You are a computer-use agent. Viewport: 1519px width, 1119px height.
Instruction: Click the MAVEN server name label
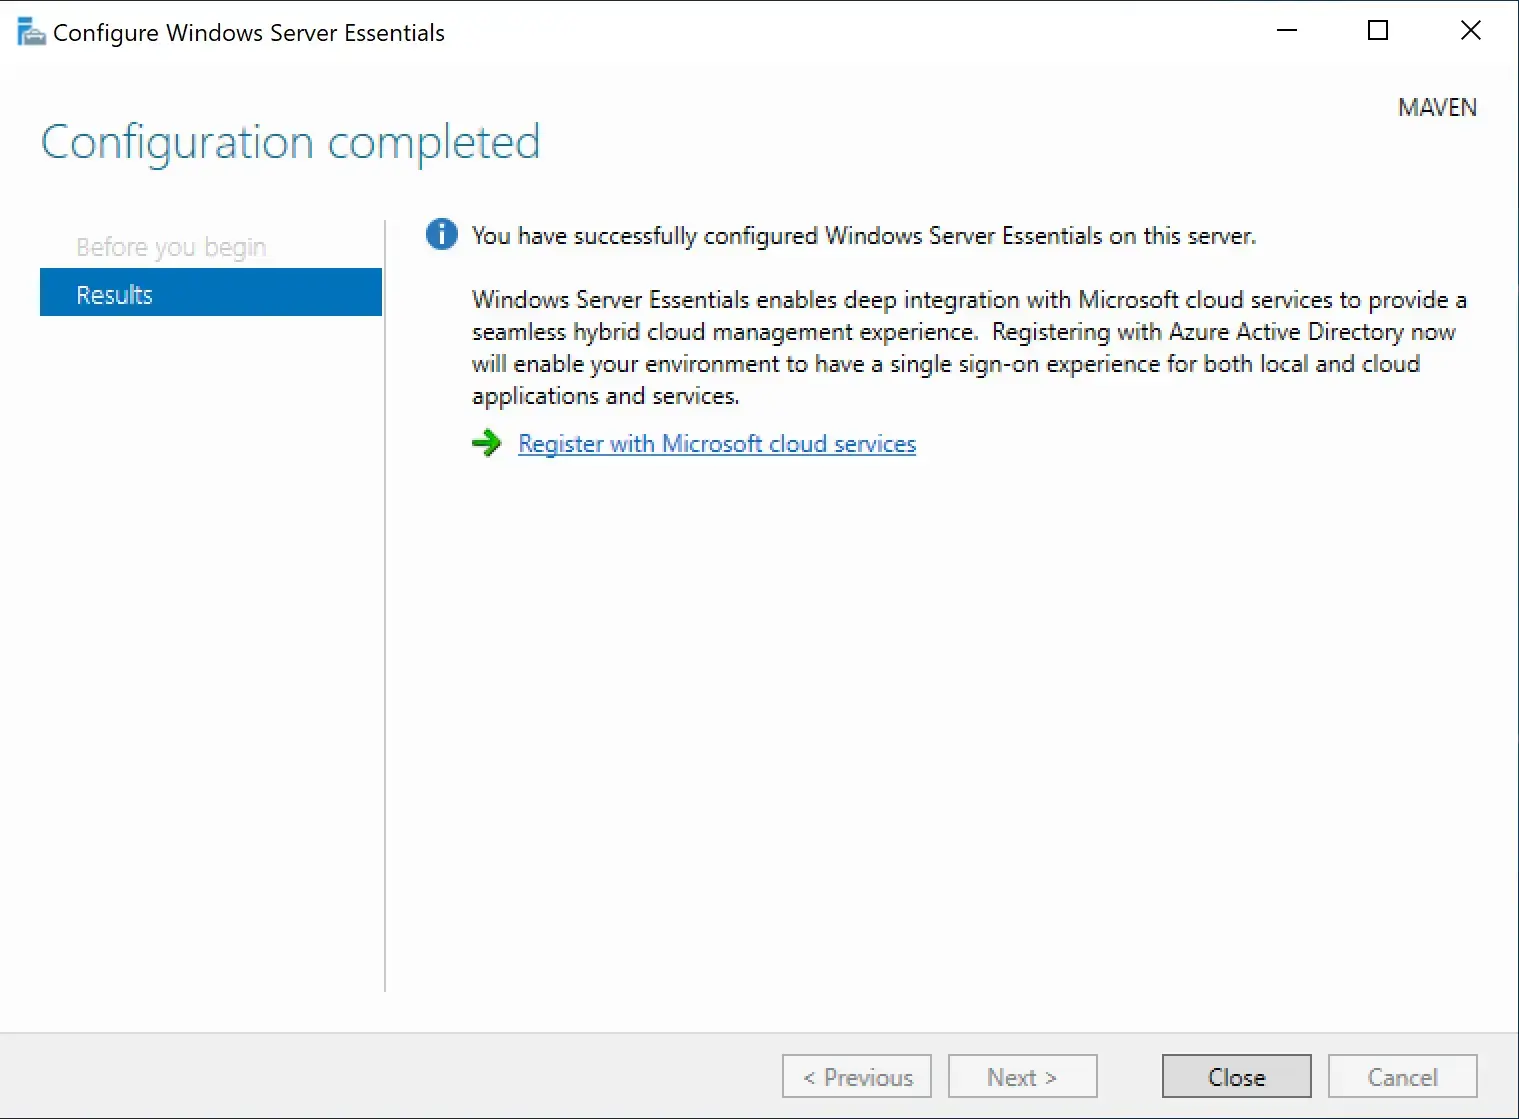coord(1437,107)
